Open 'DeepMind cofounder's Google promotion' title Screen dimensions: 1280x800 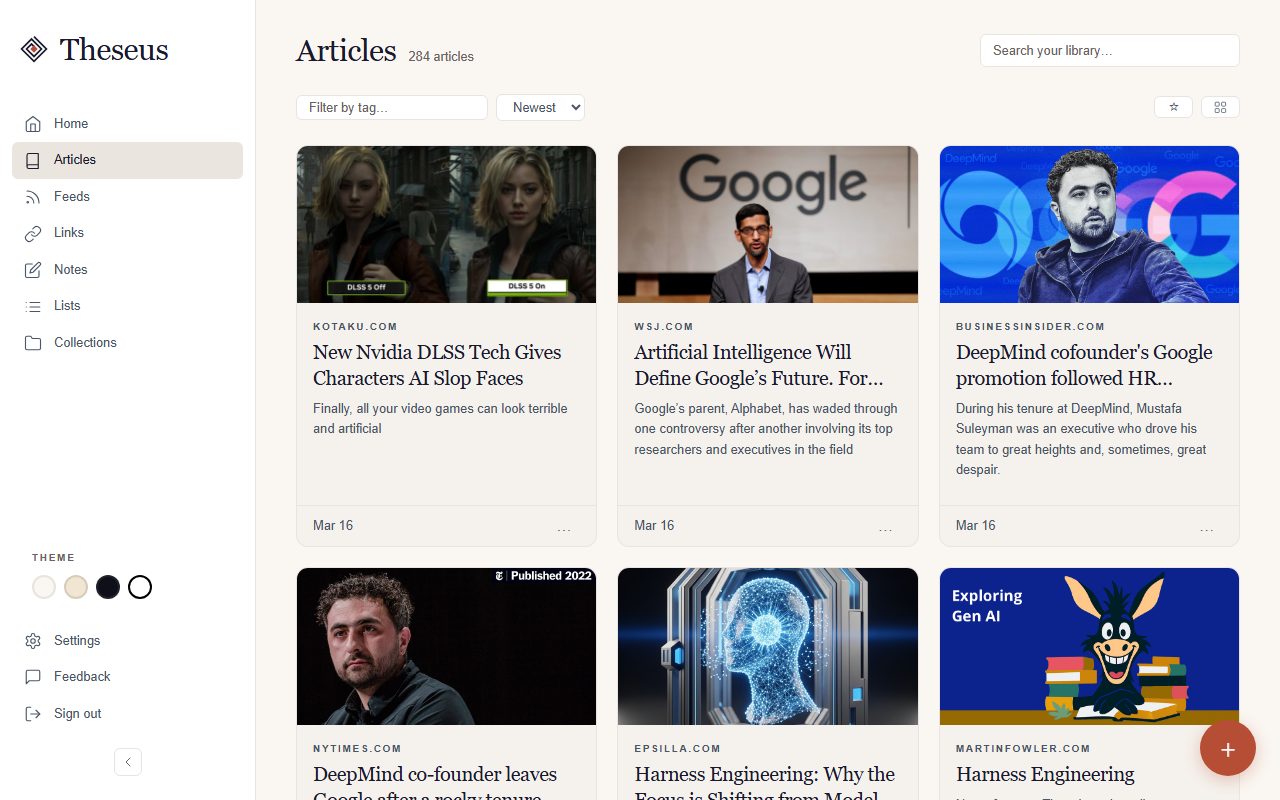(1084, 365)
